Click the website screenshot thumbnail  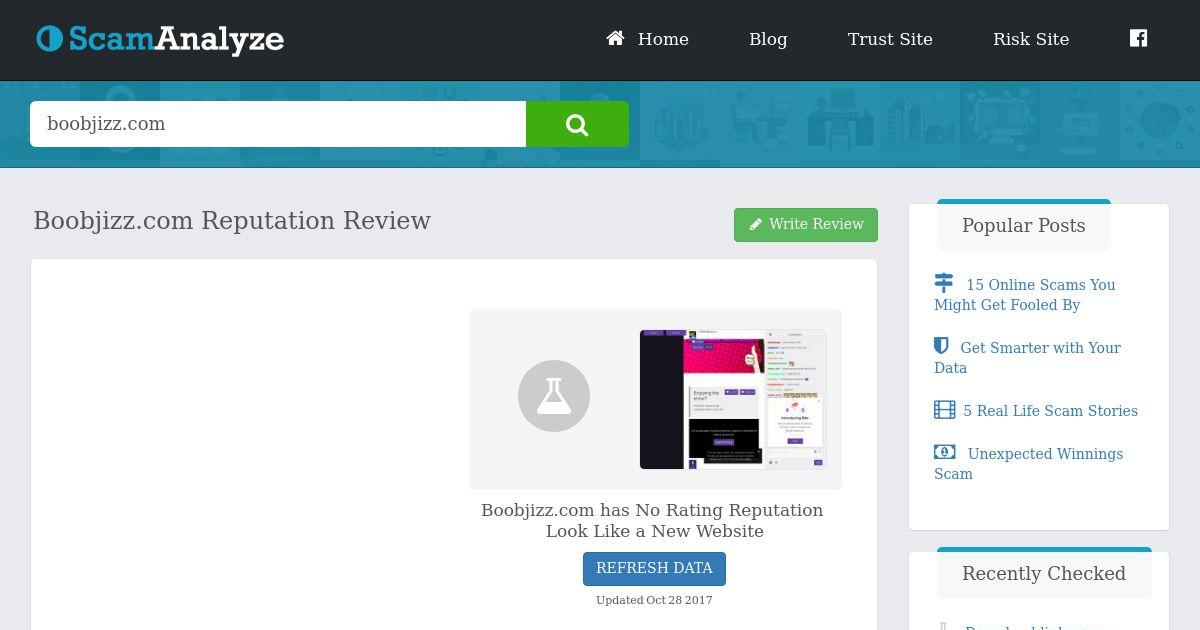(x=733, y=399)
